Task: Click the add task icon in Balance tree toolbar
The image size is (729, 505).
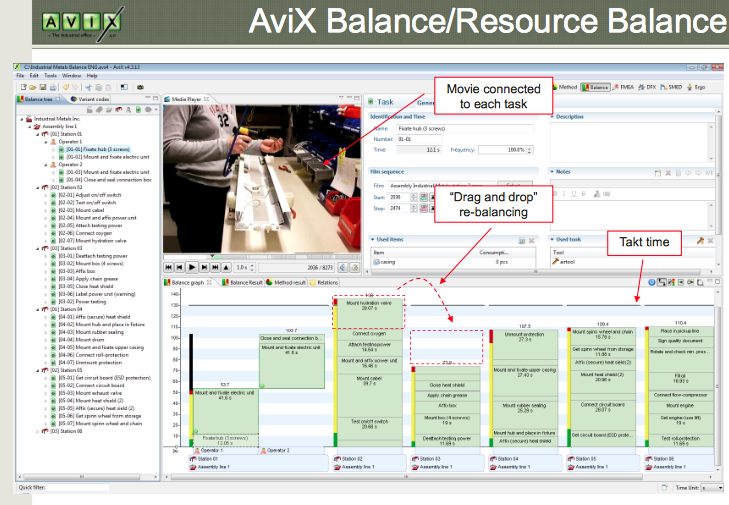Action: pos(138,110)
